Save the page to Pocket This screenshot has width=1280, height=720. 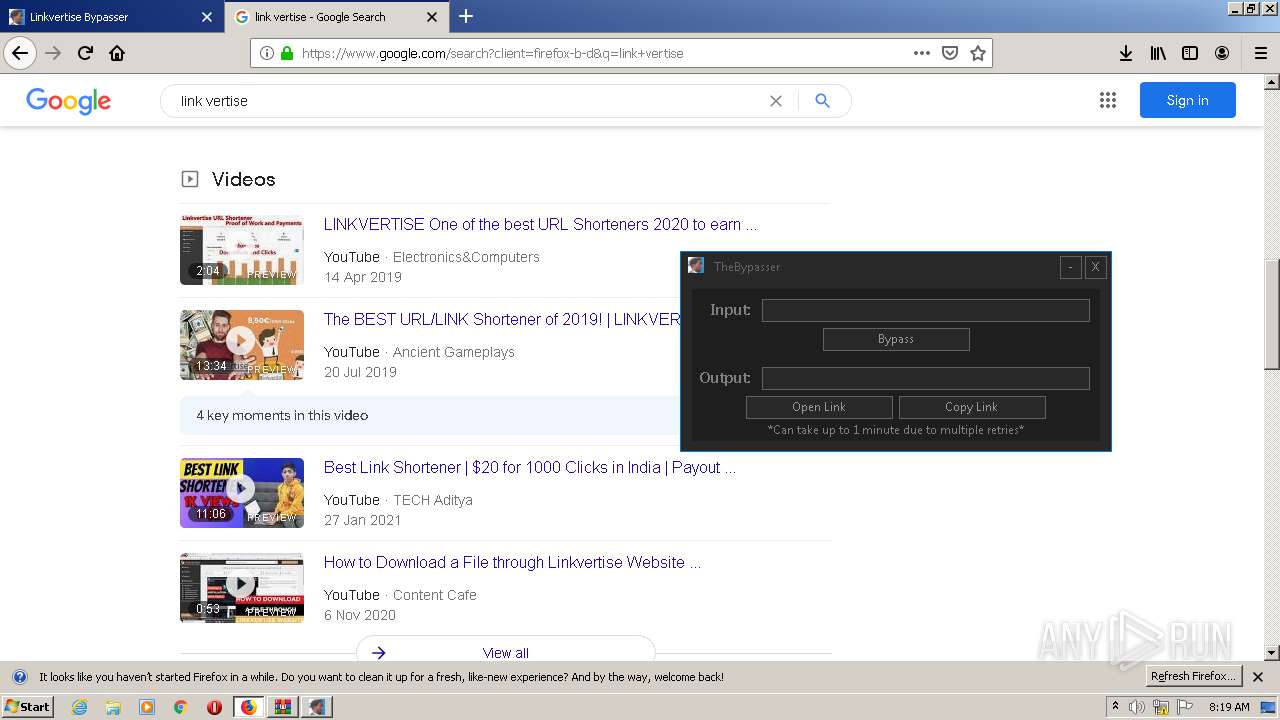tap(950, 53)
